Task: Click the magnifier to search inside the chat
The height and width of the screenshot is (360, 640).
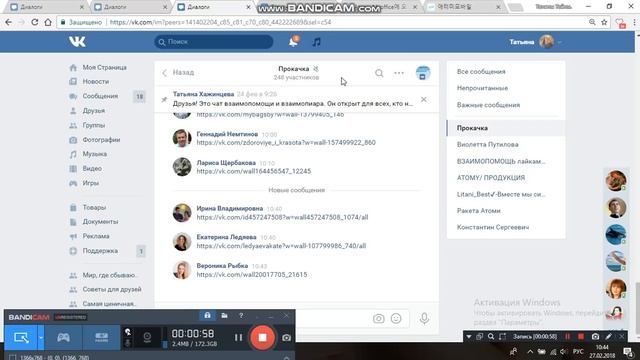Action: coord(379,73)
